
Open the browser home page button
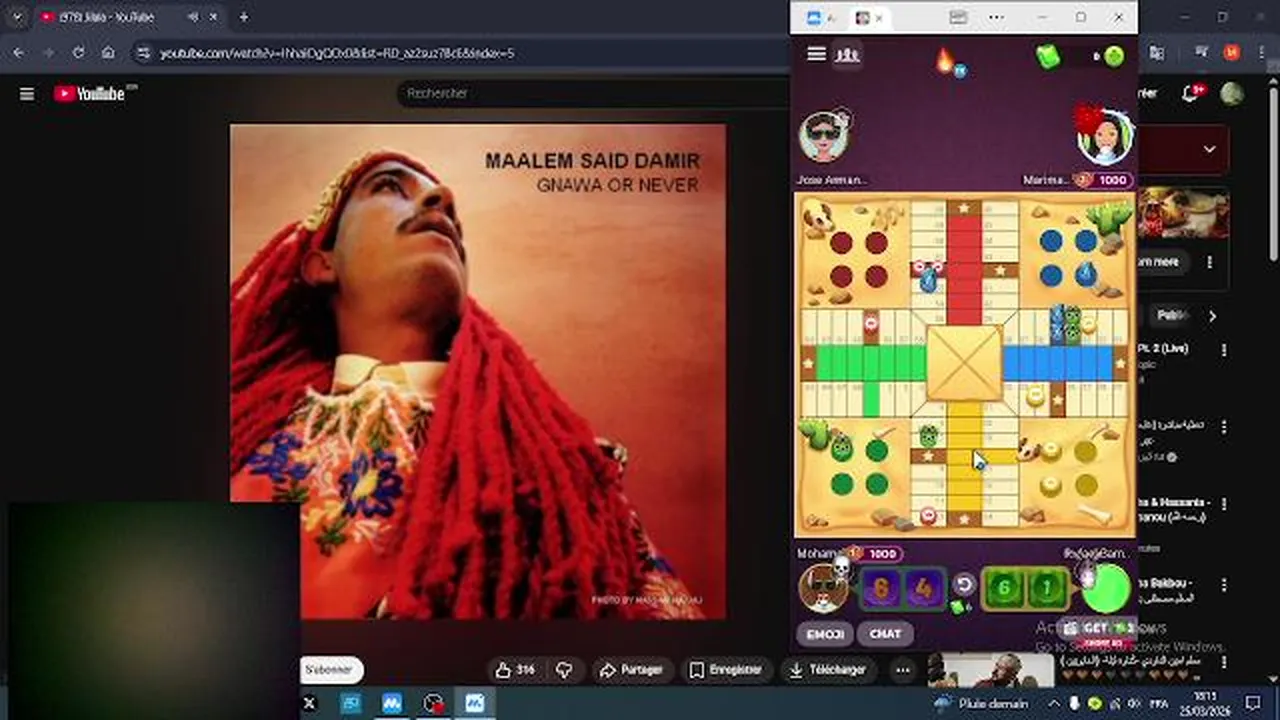[x=108, y=53]
